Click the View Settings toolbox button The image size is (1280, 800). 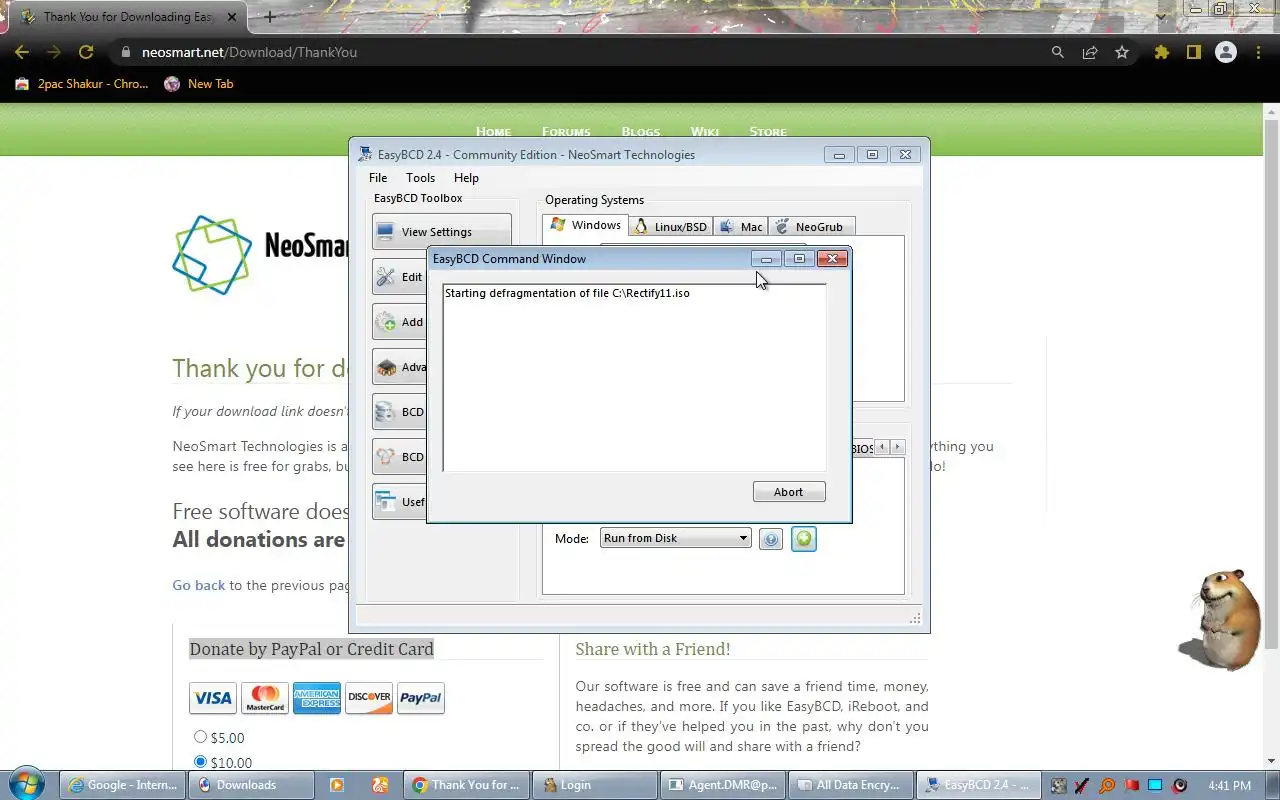(x=441, y=232)
